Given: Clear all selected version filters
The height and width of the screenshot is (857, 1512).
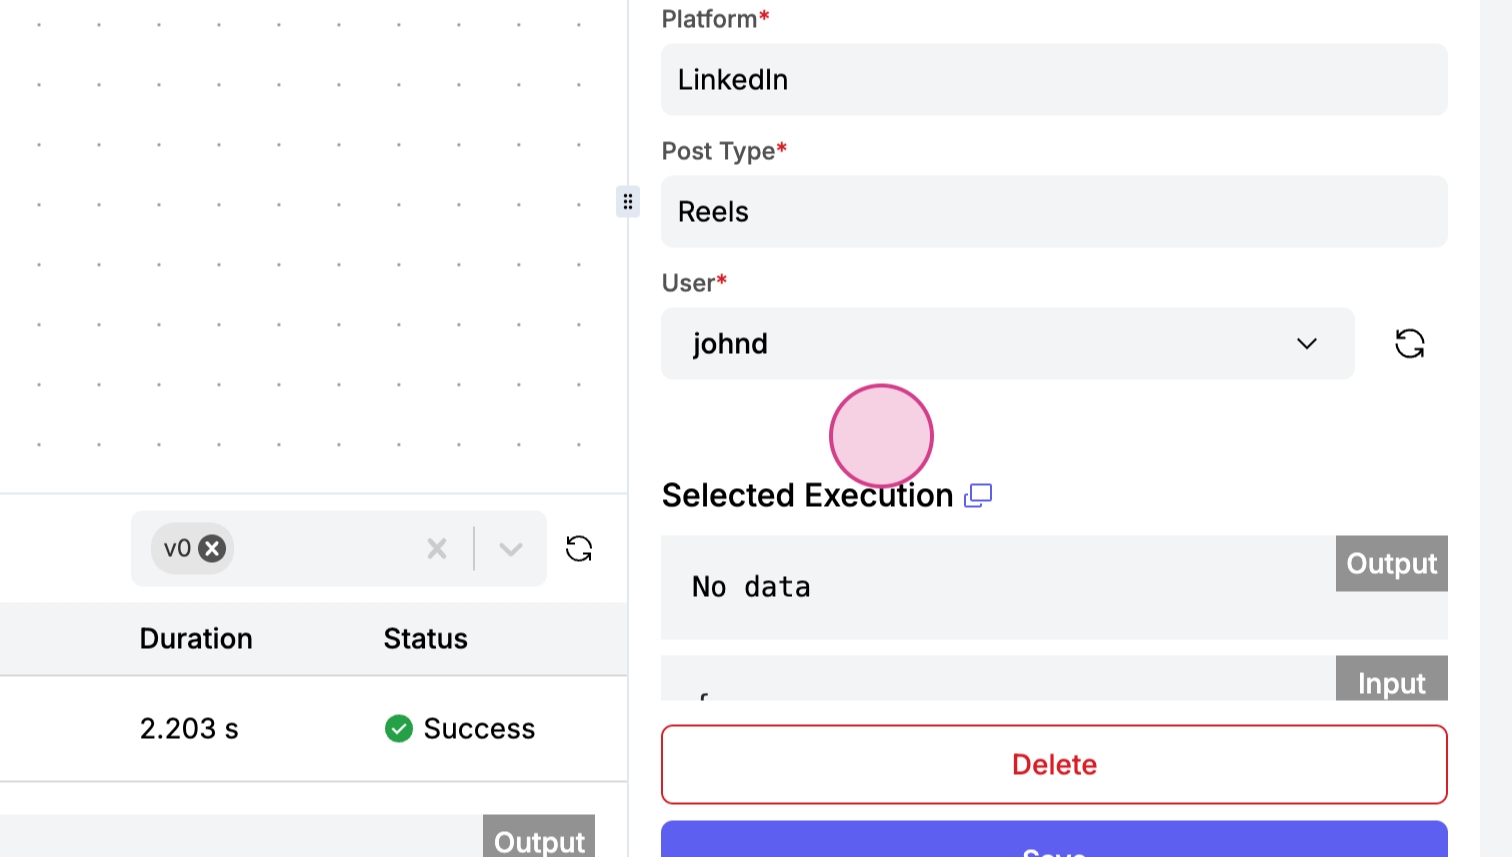Looking at the screenshot, I should click(x=437, y=548).
